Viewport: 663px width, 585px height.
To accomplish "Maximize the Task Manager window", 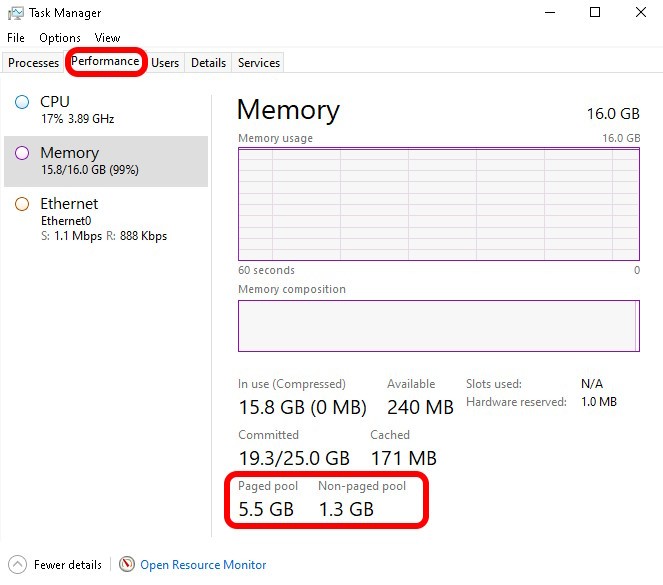I will click(595, 13).
